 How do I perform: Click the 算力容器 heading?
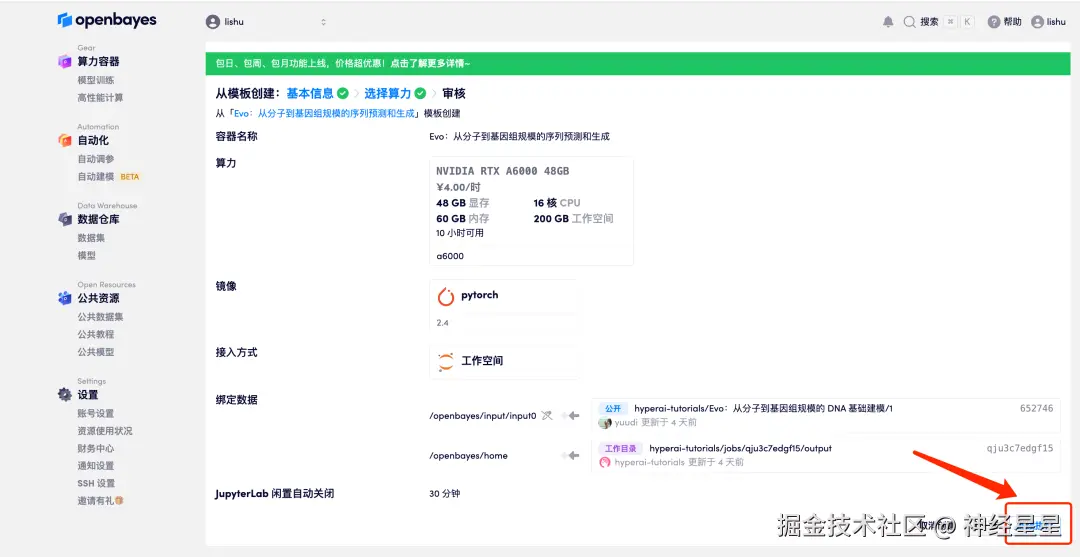click(x=98, y=61)
